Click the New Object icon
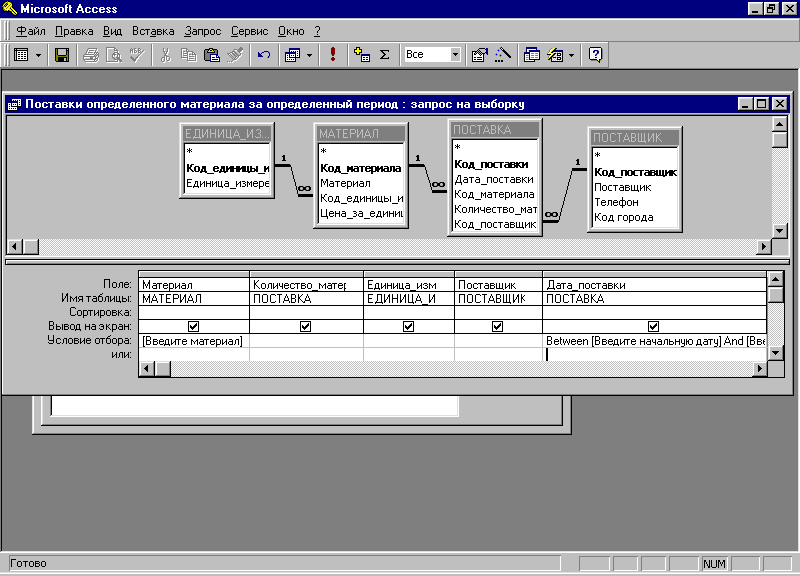 coord(555,55)
